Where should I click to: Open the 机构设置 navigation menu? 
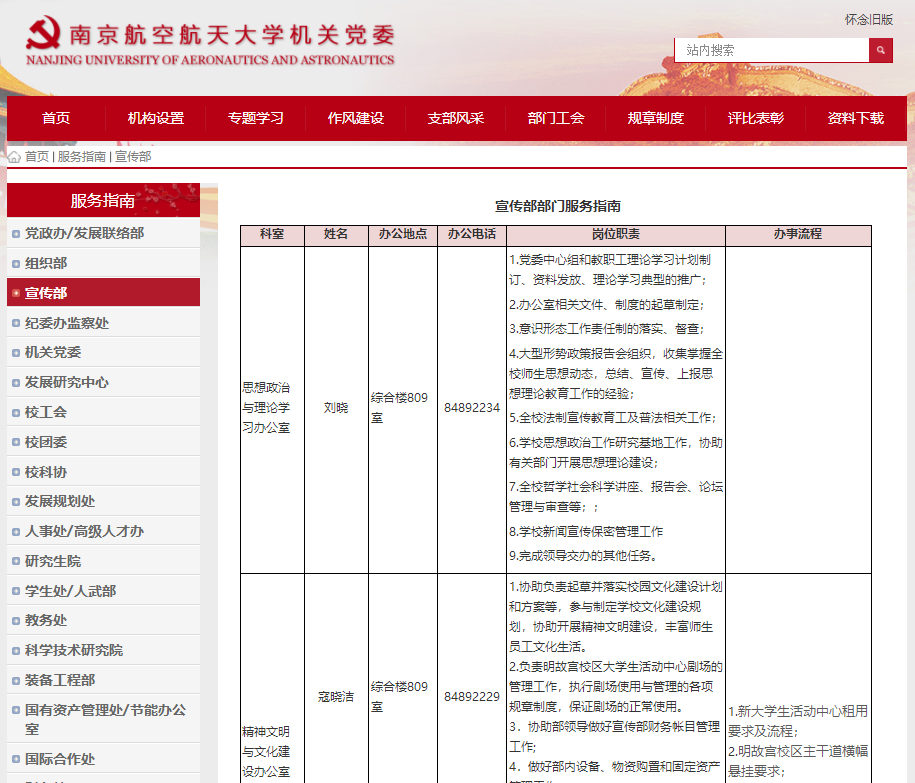click(x=155, y=118)
